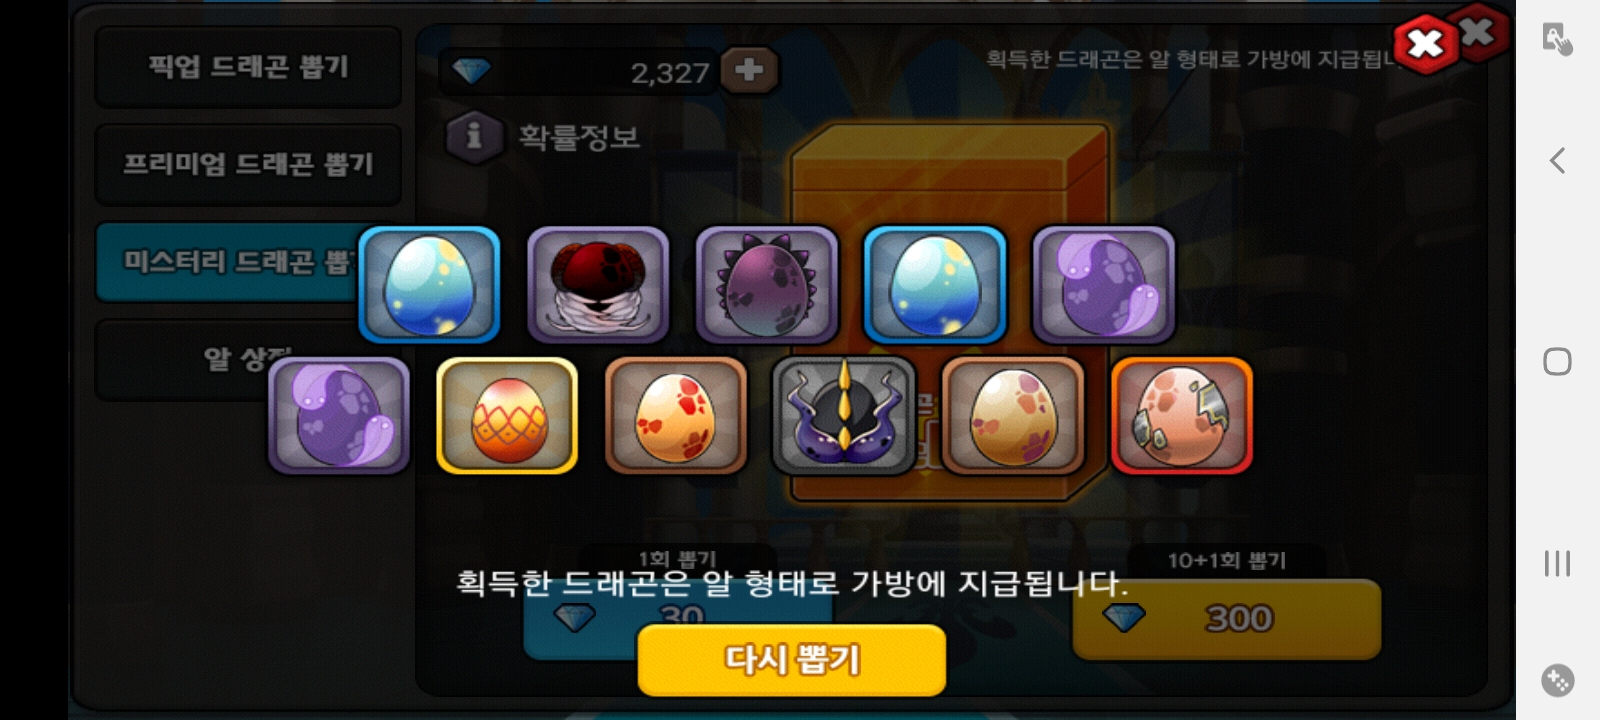
Task: Tap the red-framed cracked armored egg
Action: point(1182,415)
